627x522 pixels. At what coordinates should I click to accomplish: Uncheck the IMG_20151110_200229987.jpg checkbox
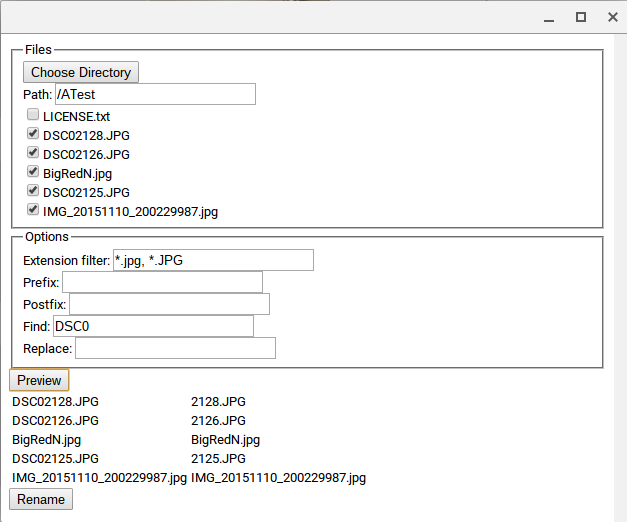(x=33, y=210)
